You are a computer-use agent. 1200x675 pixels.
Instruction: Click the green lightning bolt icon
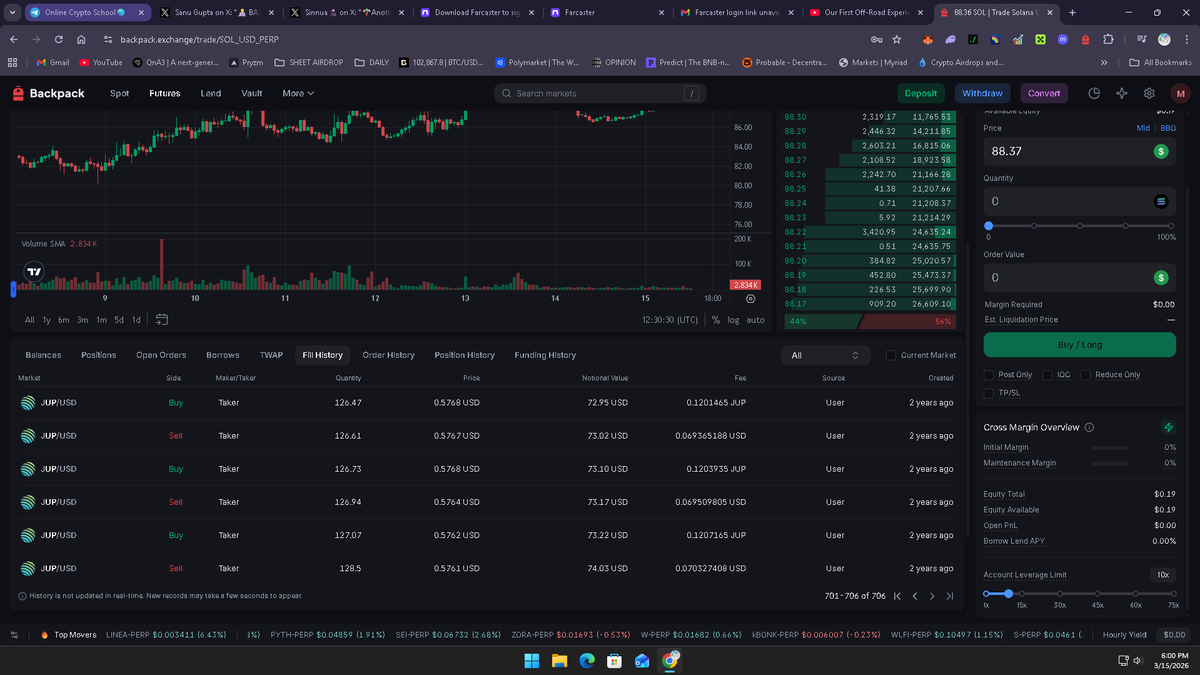[1169, 427]
